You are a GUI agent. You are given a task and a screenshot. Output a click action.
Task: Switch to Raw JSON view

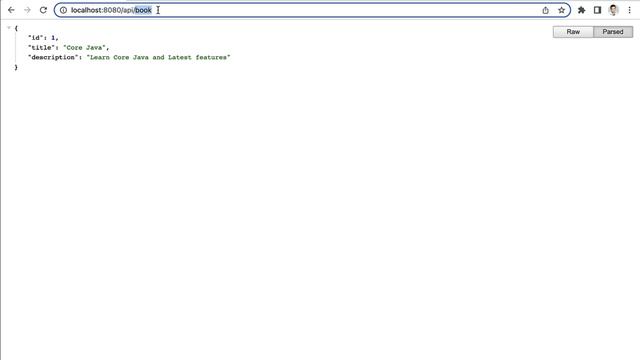573,32
